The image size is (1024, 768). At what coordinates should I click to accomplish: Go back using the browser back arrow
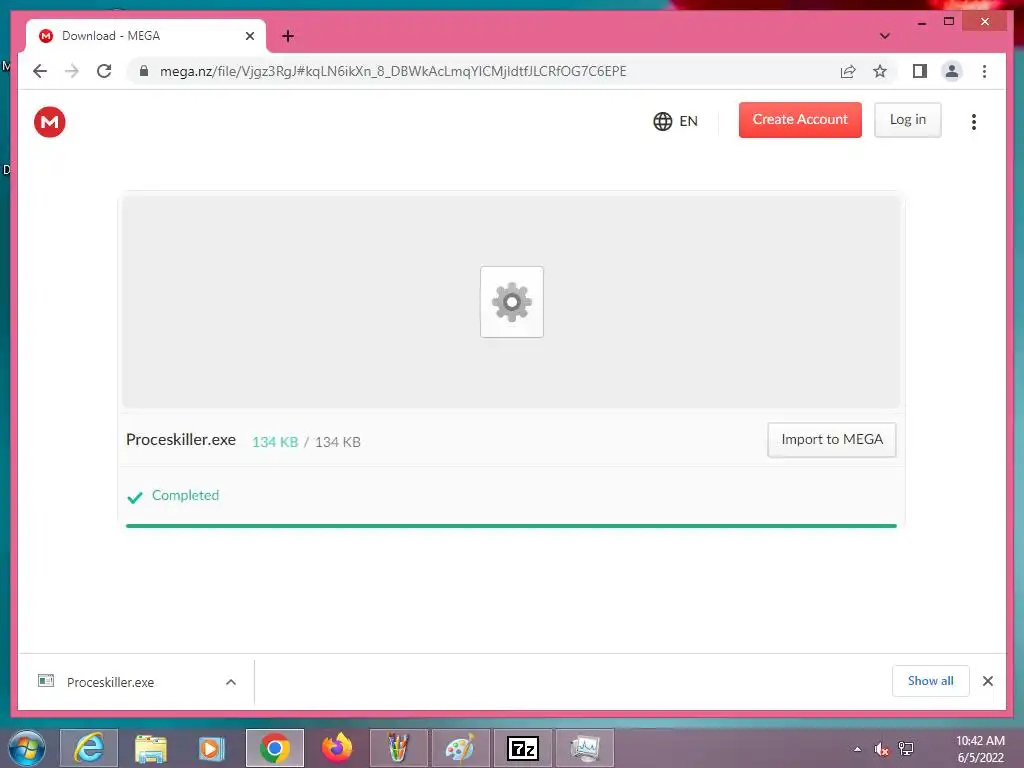pyautogui.click(x=40, y=71)
